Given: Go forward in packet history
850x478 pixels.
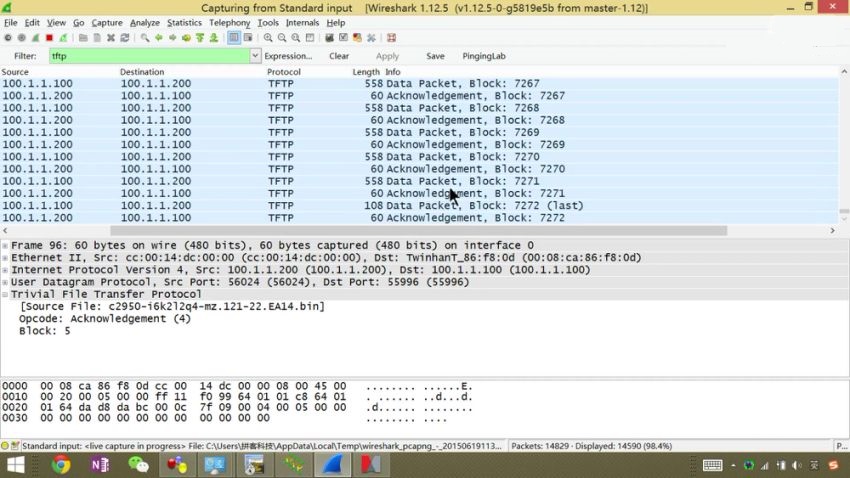Looking at the screenshot, I should tap(172, 38).
